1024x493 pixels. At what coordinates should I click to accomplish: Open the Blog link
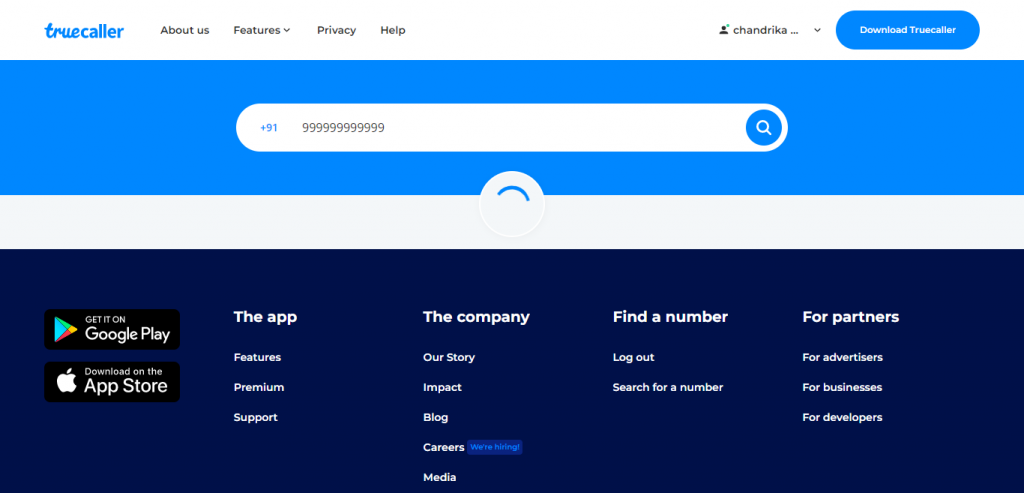(x=436, y=417)
